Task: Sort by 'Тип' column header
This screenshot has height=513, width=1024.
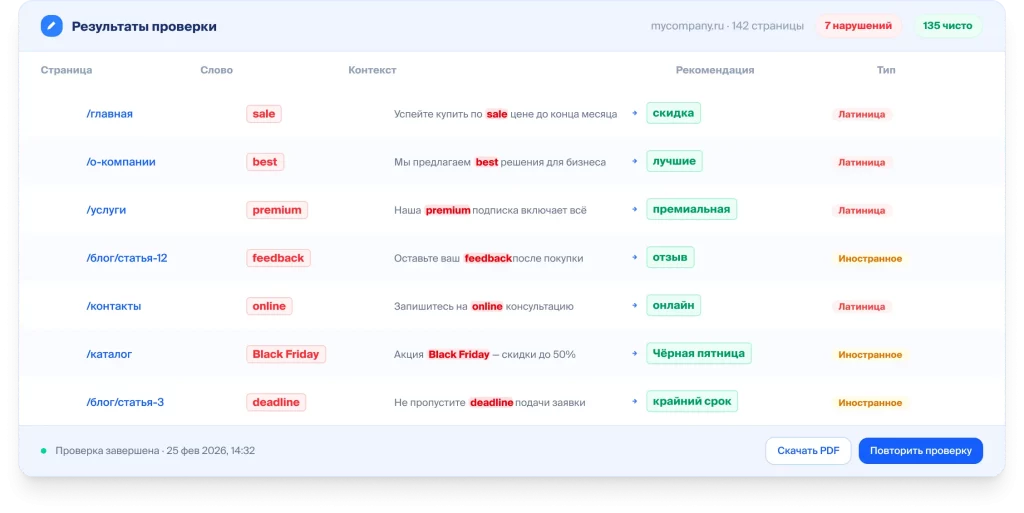Action: coord(886,70)
